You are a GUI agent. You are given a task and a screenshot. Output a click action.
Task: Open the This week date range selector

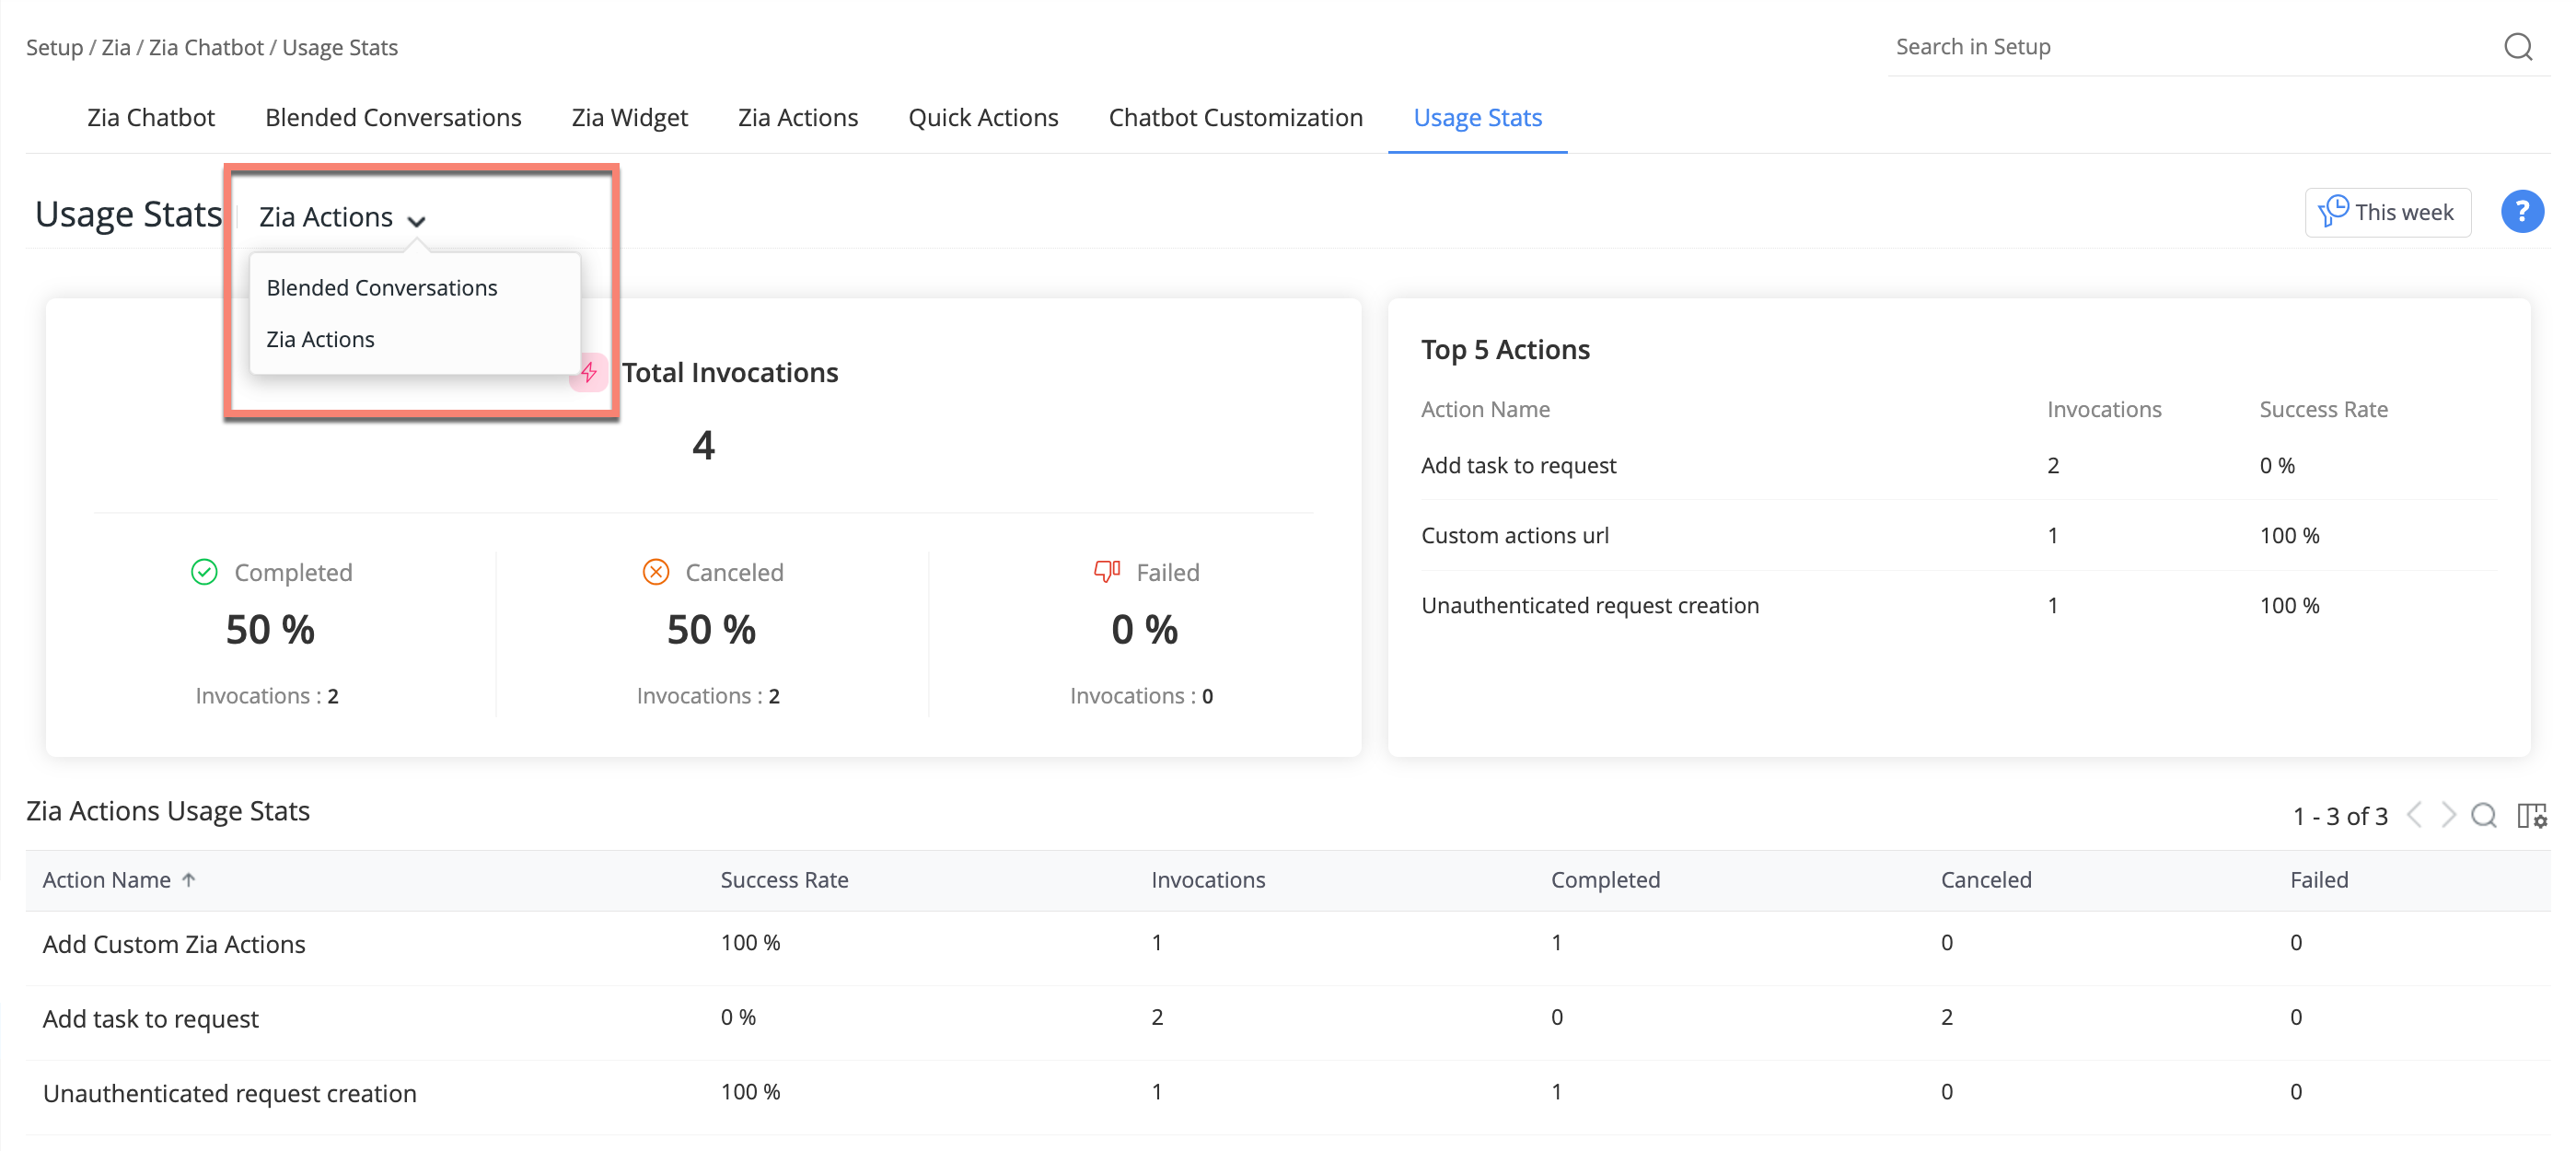[x=2387, y=212]
